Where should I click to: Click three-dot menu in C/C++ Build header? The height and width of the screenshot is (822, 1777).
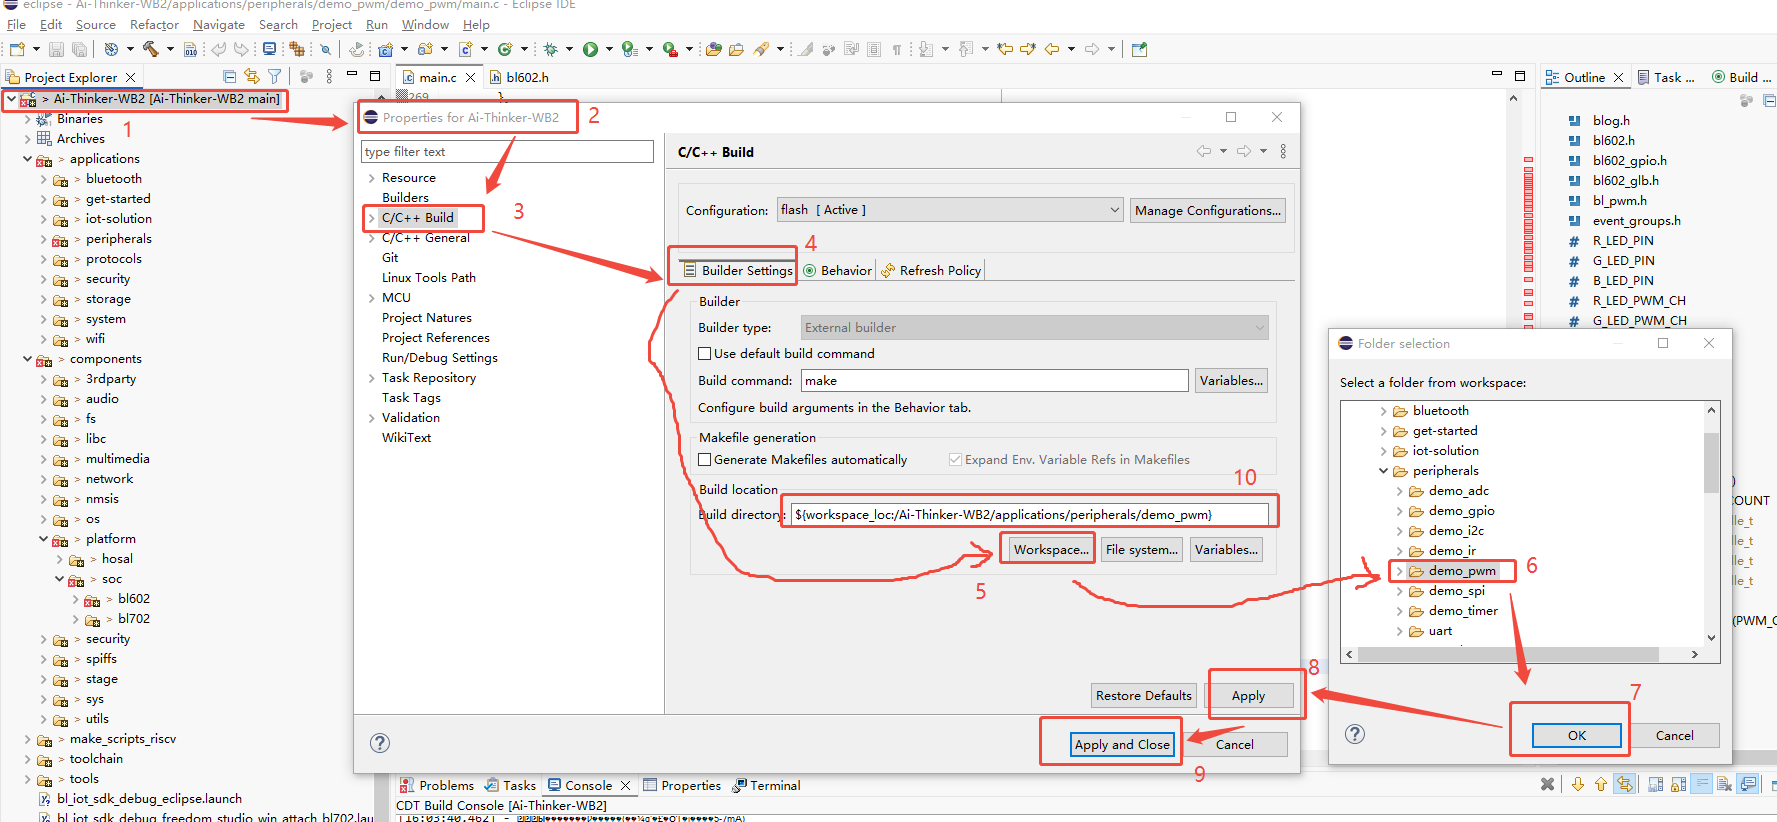pos(1283,151)
